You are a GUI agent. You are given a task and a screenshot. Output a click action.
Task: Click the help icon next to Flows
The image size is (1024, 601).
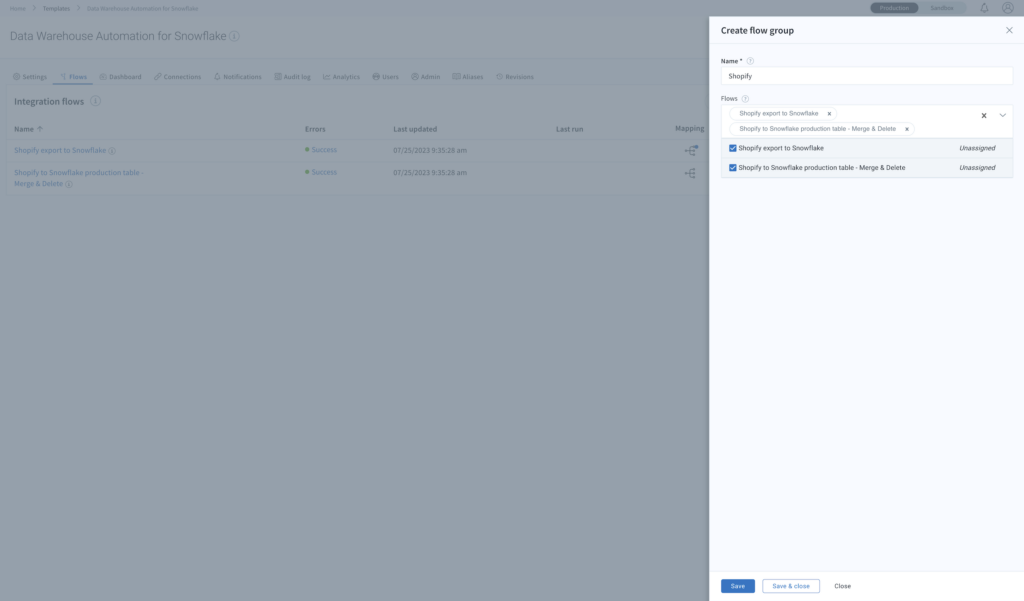(x=745, y=99)
